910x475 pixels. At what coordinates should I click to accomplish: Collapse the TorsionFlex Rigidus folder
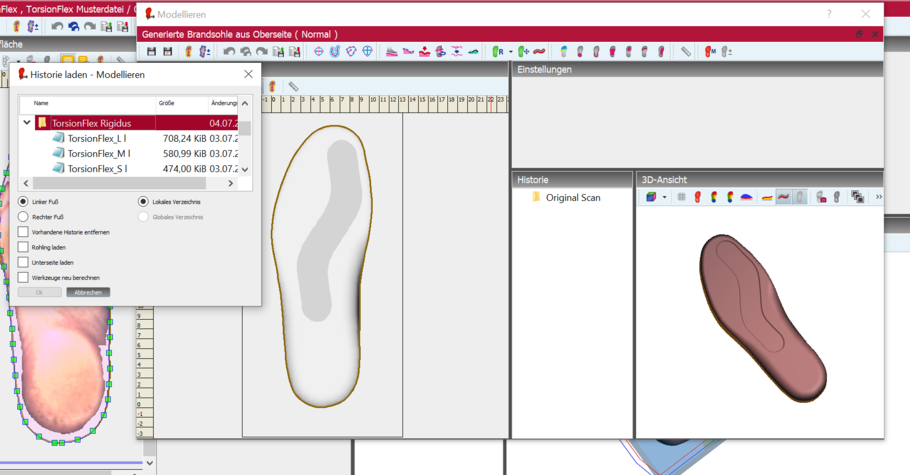[27, 123]
